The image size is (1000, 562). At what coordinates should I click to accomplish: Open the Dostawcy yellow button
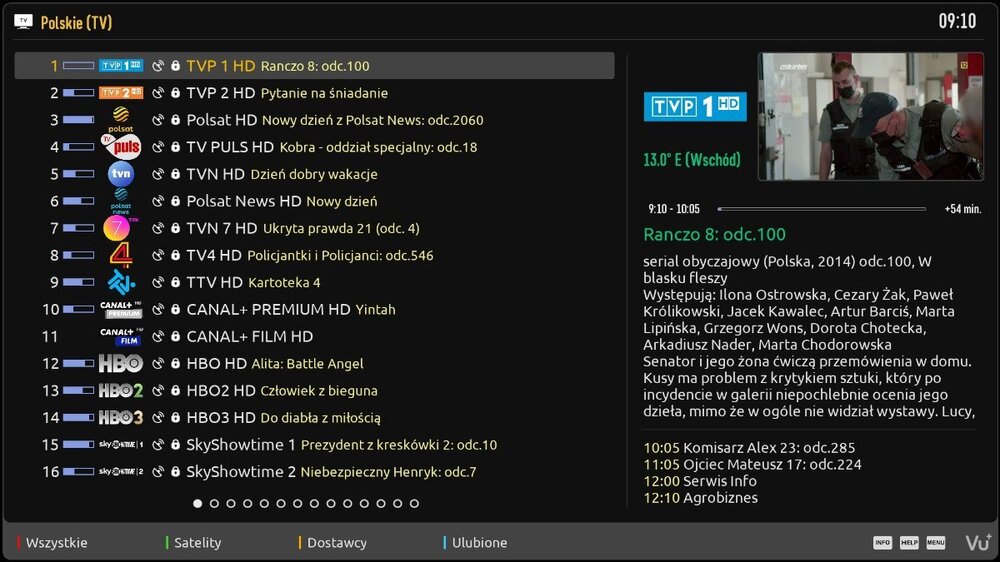332,542
